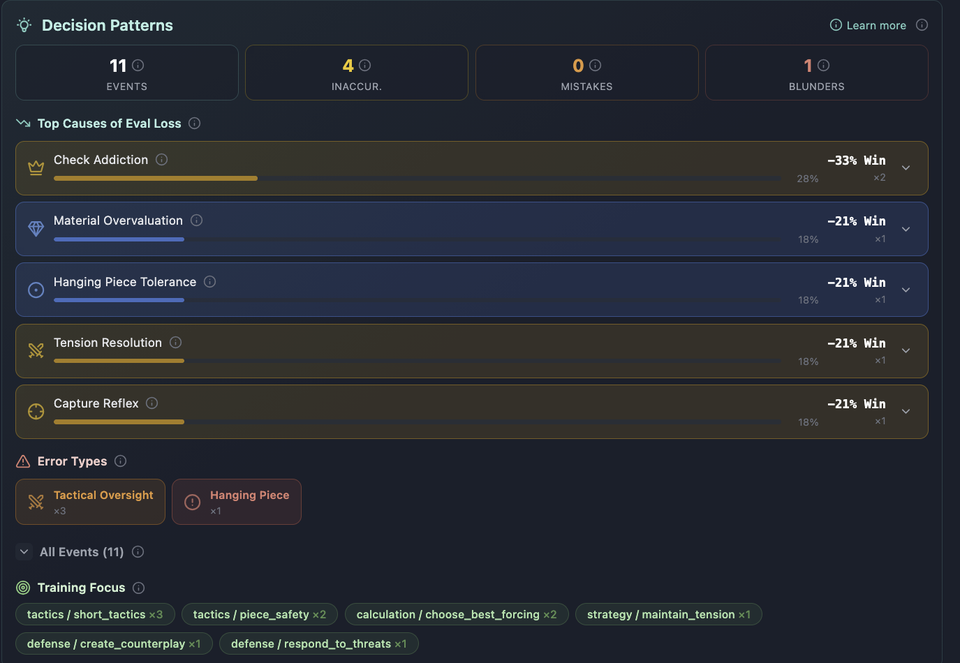
Task: Click the 28% label on Check Addiction
Action: (808, 179)
